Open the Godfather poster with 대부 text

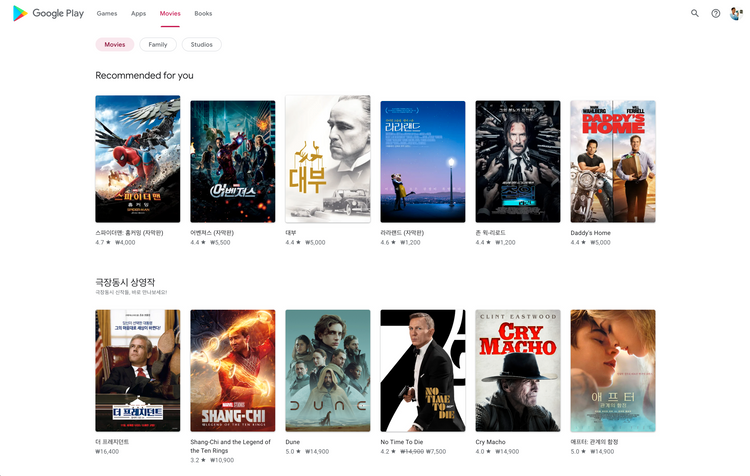[x=328, y=159]
